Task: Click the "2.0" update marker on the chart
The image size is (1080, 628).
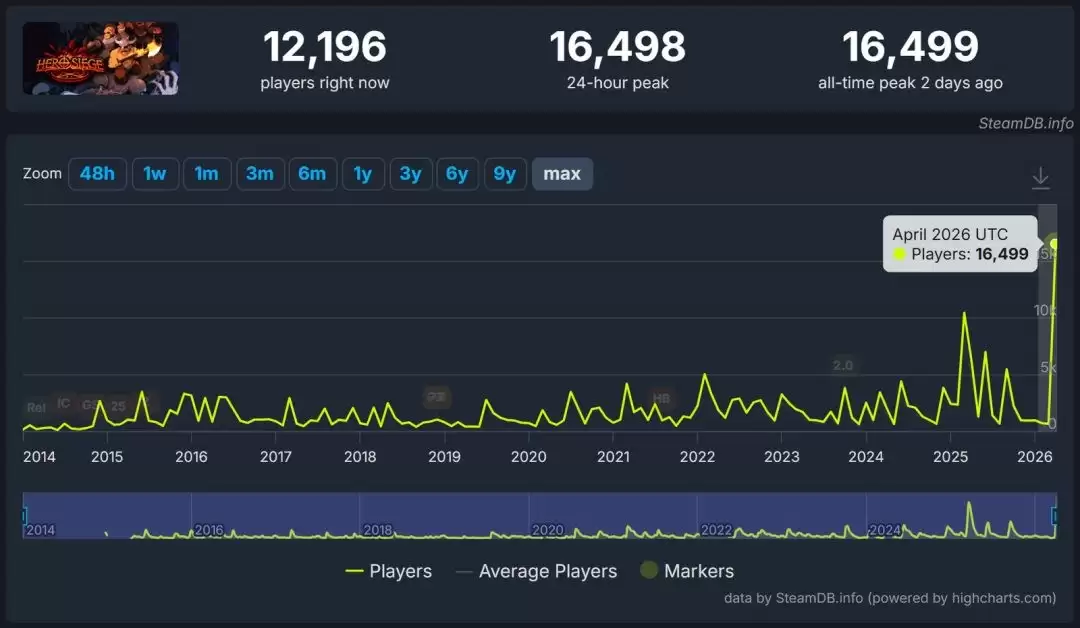Action: pos(843,366)
